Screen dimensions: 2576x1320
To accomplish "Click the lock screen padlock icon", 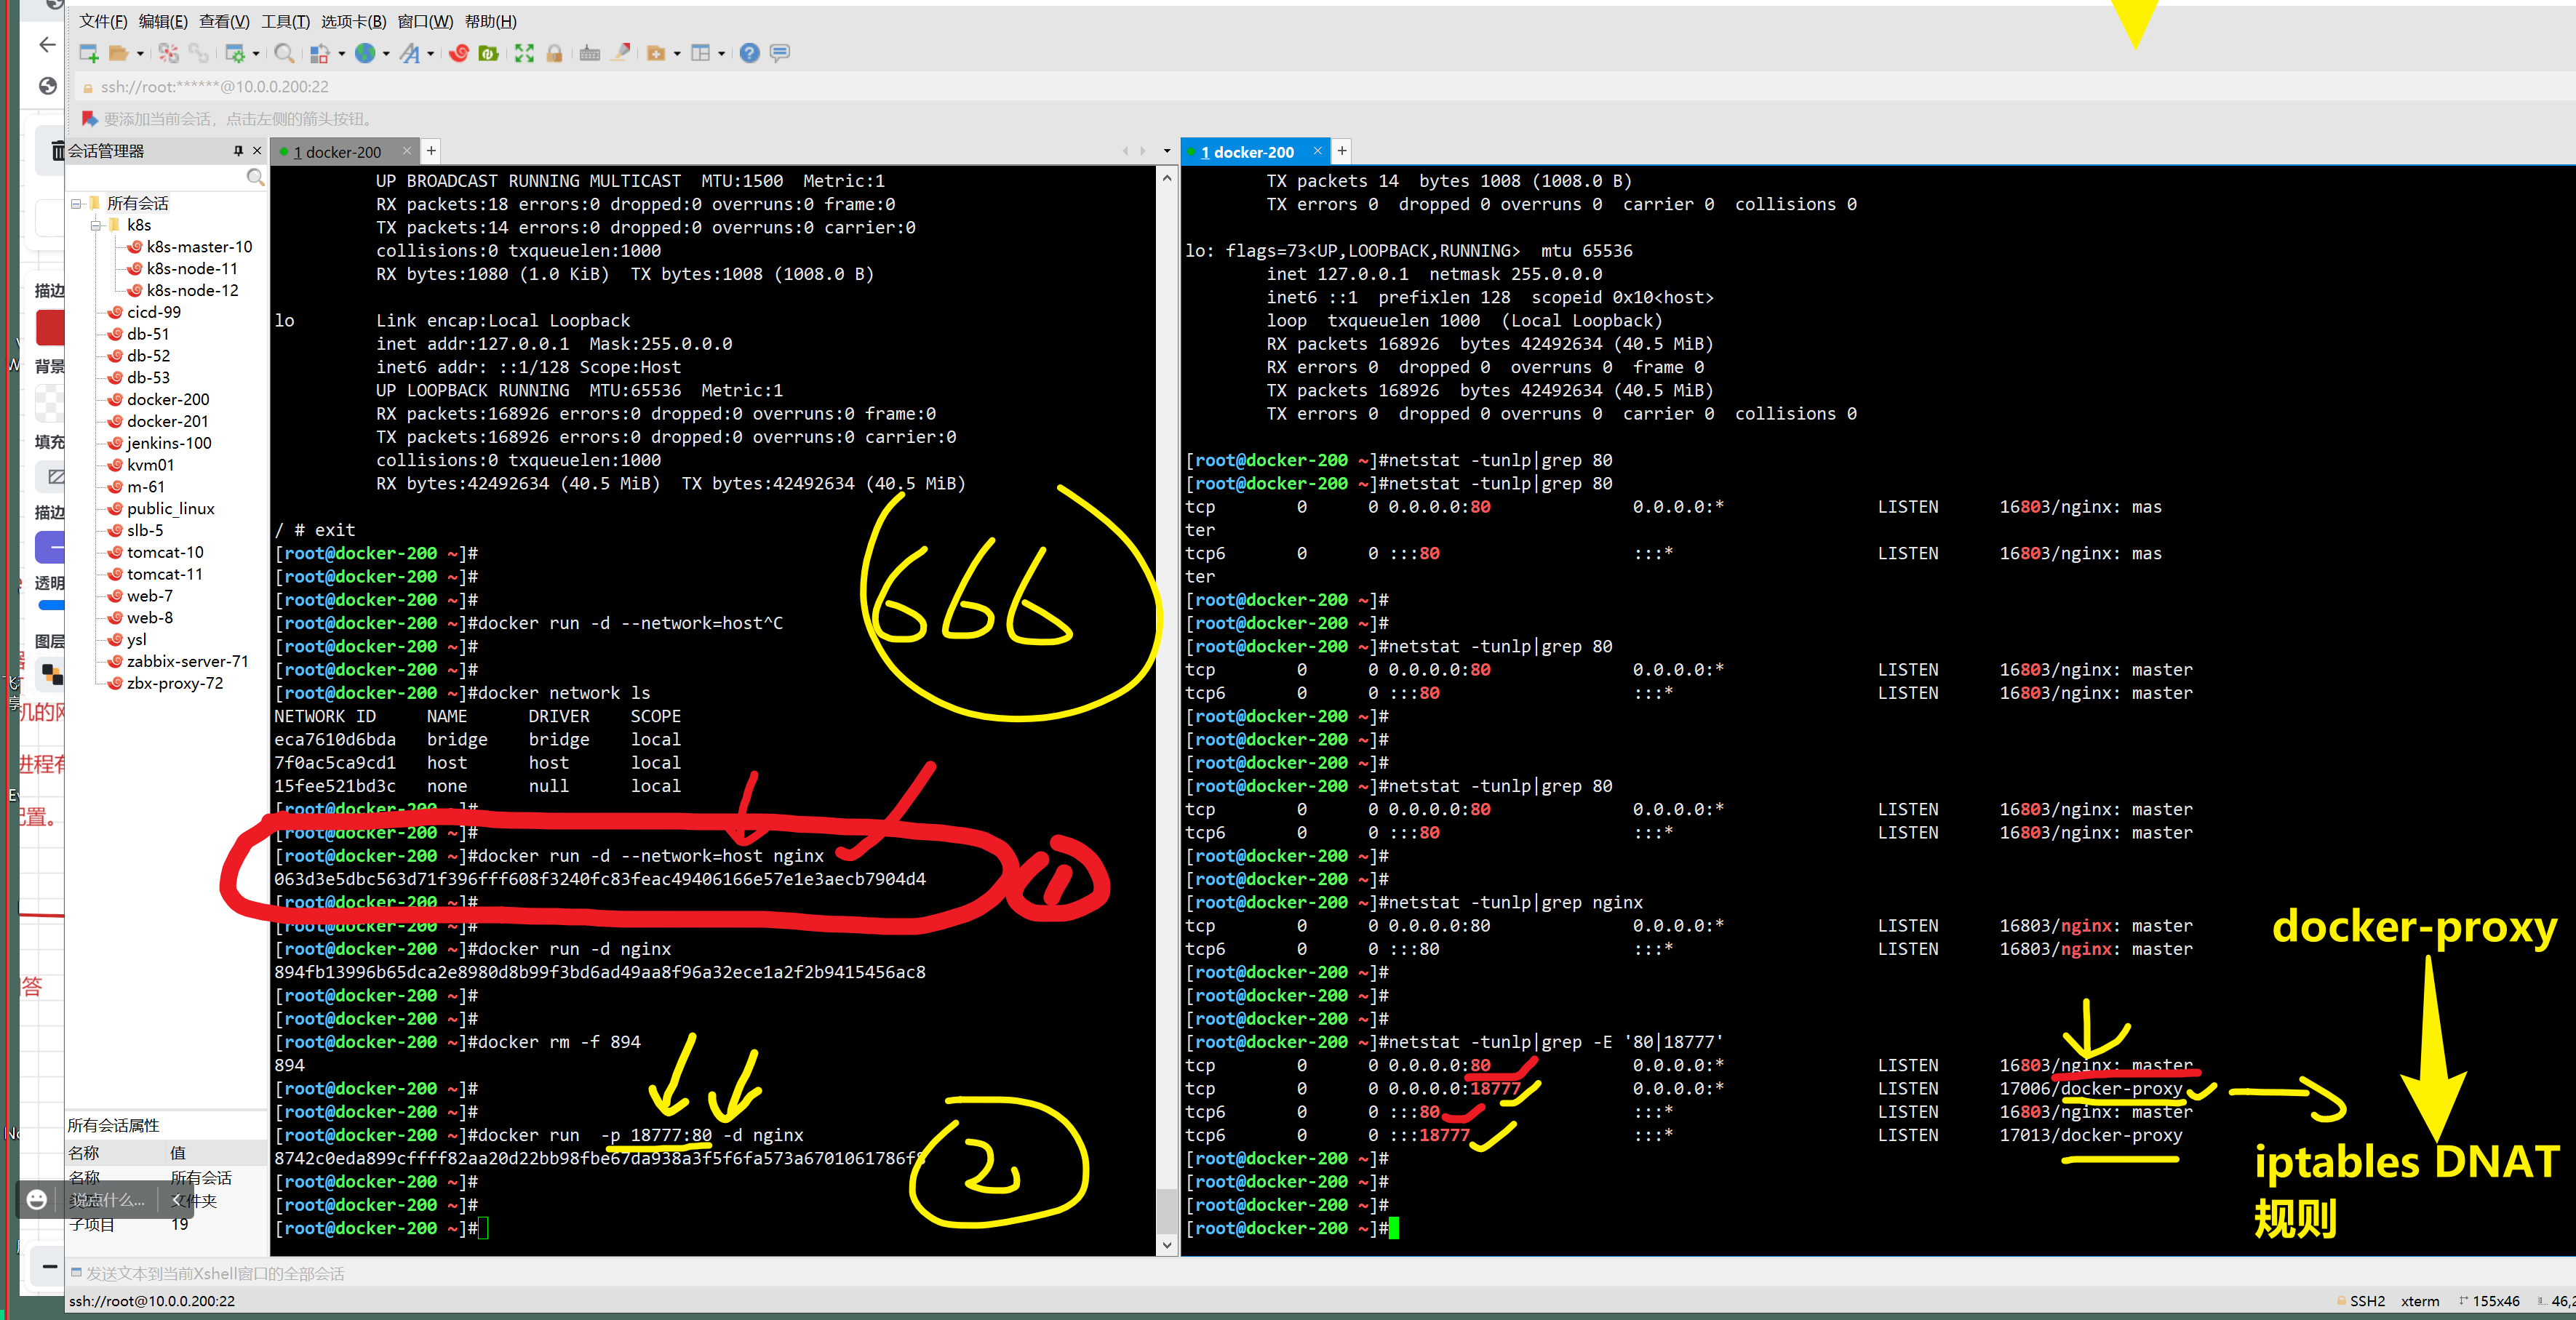I will 554,53.
